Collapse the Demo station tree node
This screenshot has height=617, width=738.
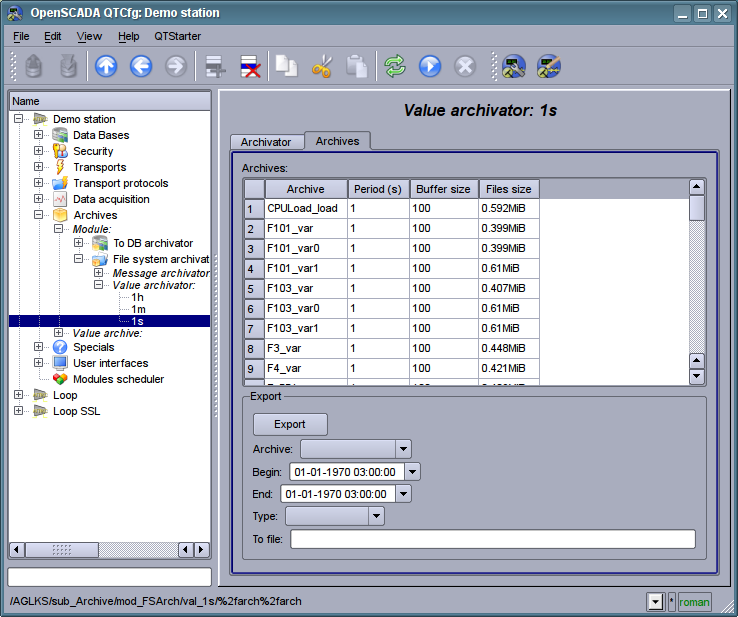[18, 119]
